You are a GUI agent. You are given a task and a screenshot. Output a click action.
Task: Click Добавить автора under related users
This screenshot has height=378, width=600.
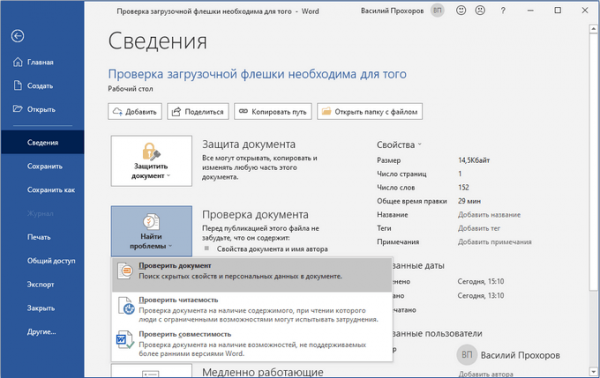pos(486,374)
